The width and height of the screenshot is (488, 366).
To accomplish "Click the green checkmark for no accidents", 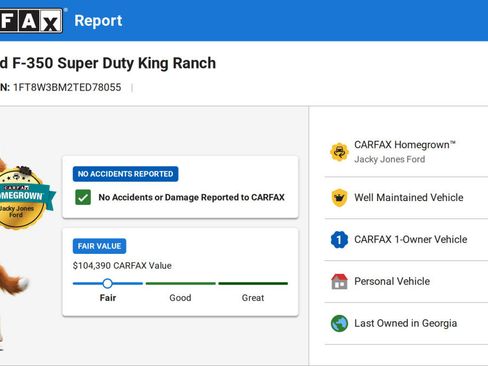I will tap(83, 197).
